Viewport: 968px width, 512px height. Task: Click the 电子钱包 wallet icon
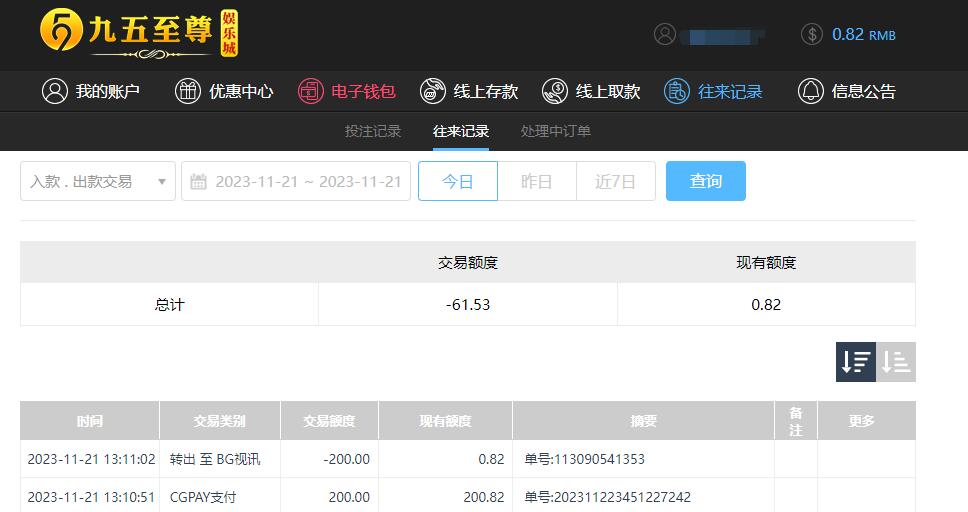click(x=311, y=91)
